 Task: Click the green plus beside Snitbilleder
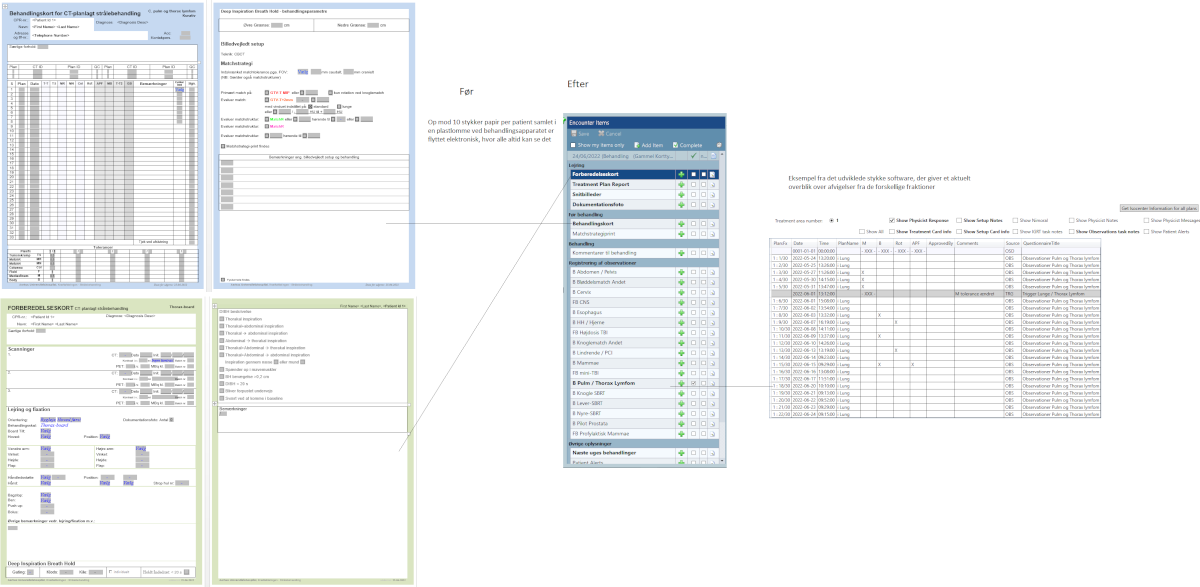(681, 194)
